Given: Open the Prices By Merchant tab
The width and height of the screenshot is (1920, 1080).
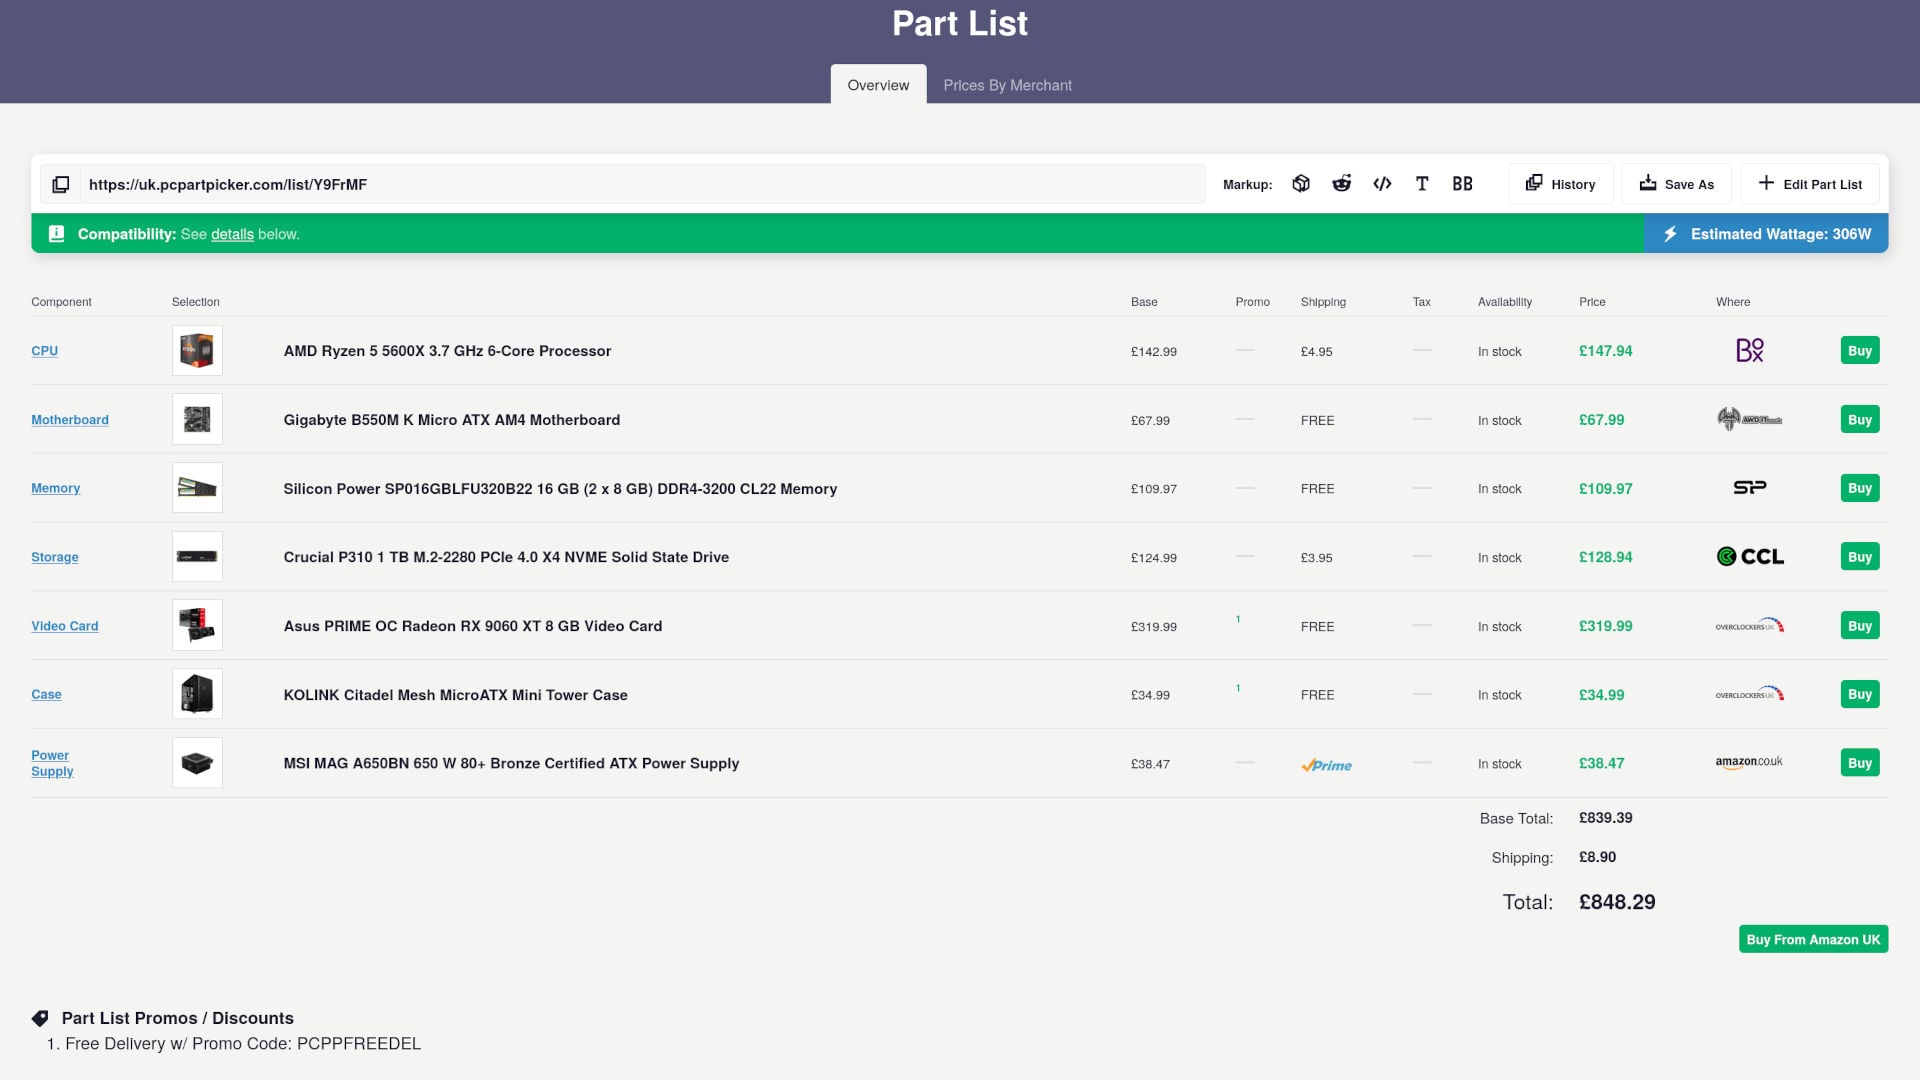Looking at the screenshot, I should tap(1007, 85).
